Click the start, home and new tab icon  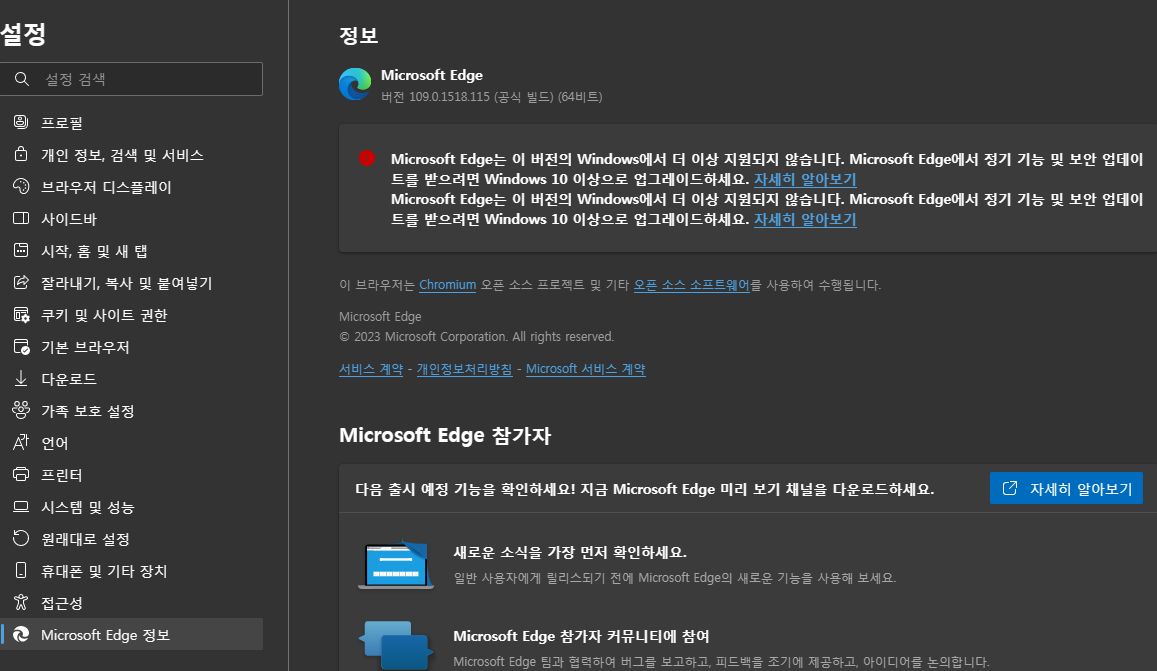pos(21,250)
